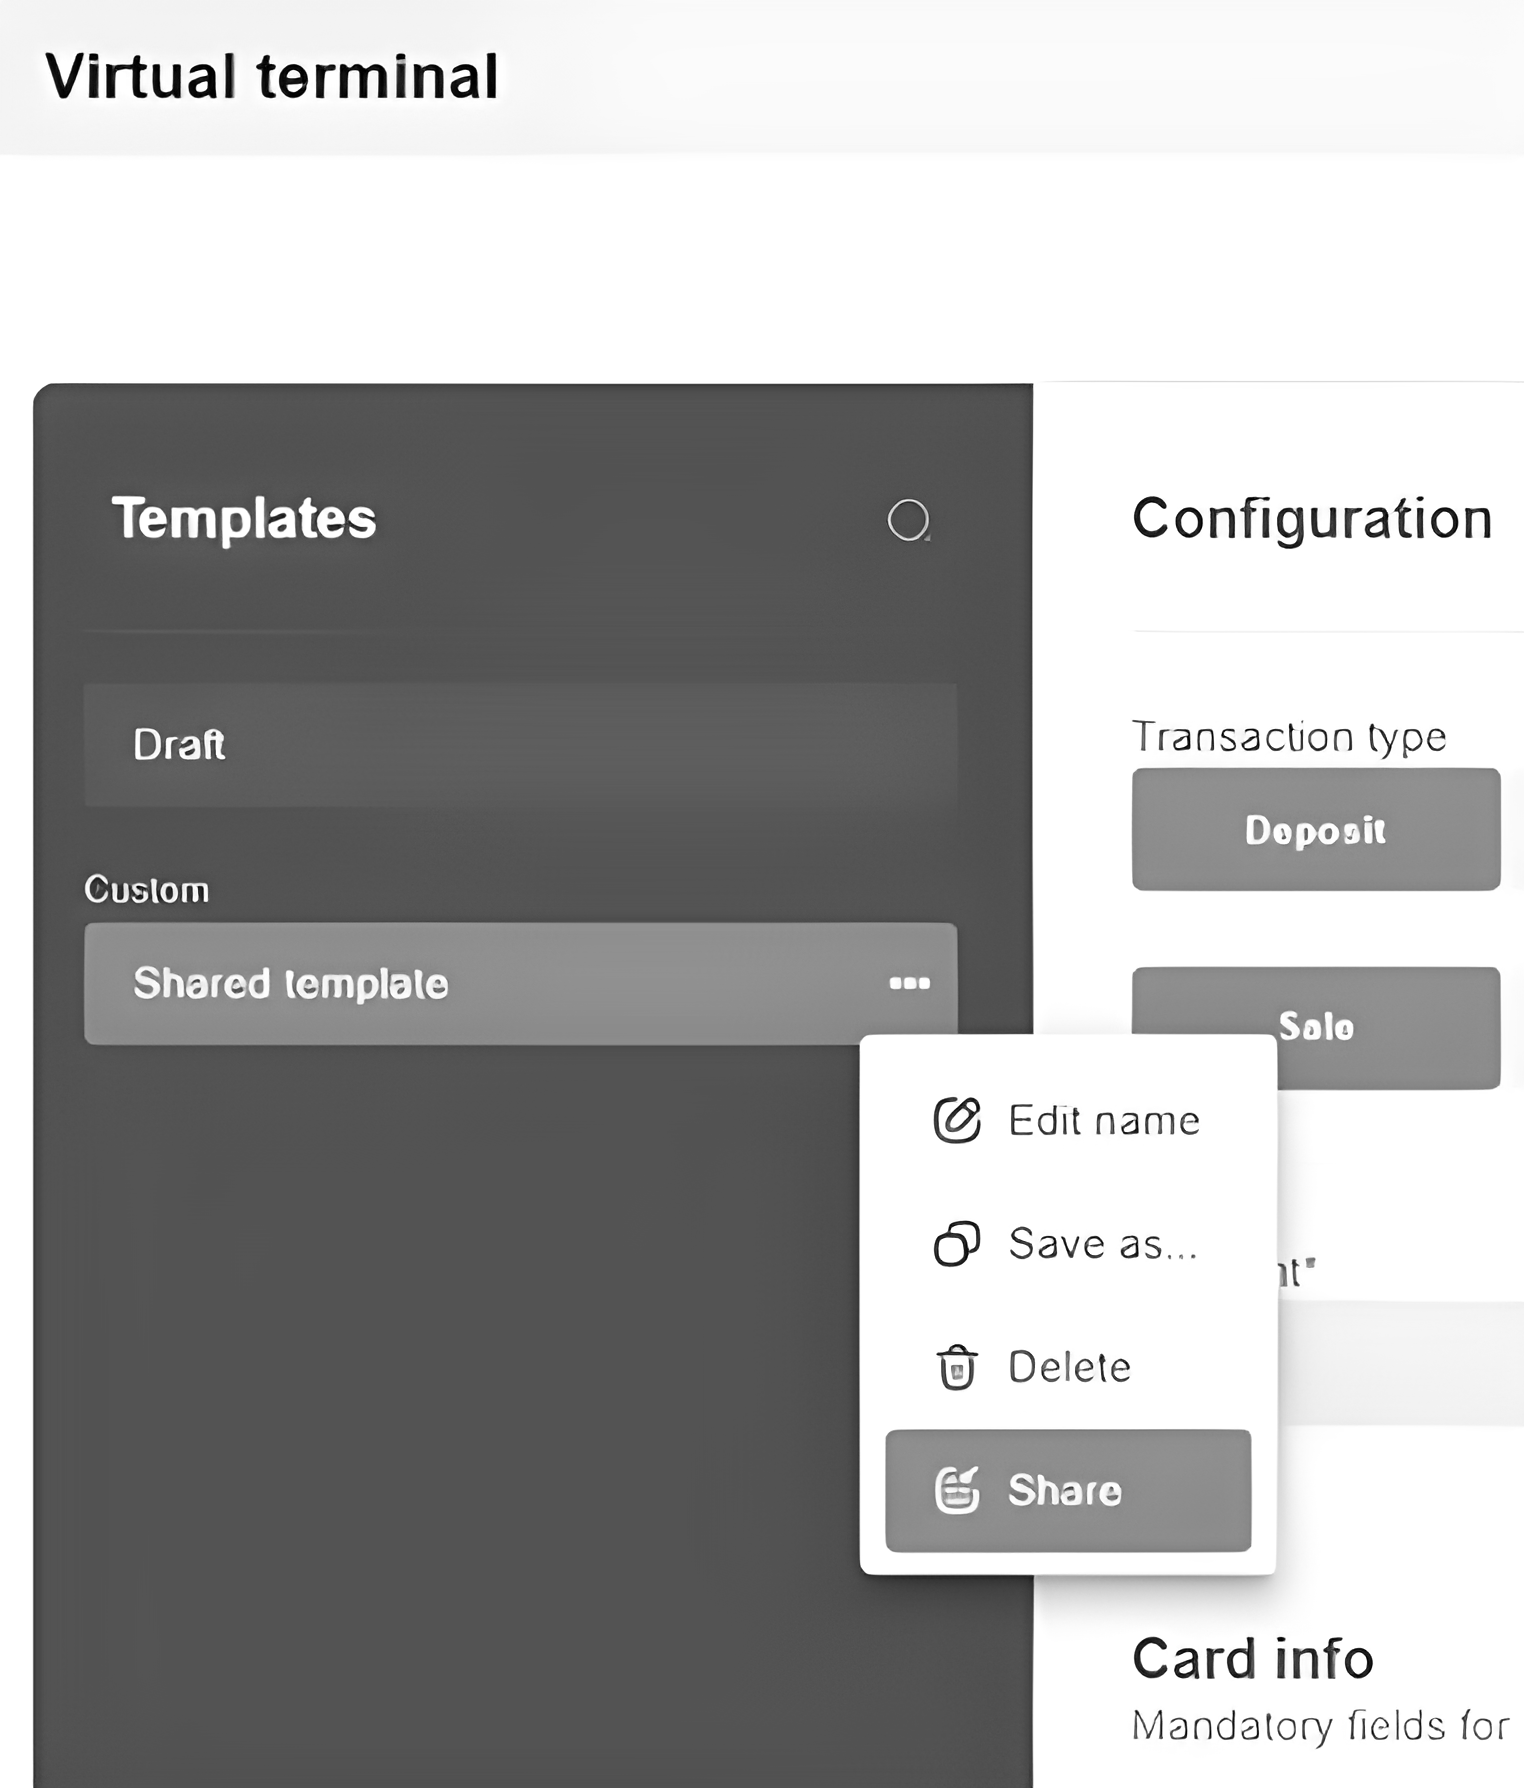Click the Custom section label

tap(147, 890)
